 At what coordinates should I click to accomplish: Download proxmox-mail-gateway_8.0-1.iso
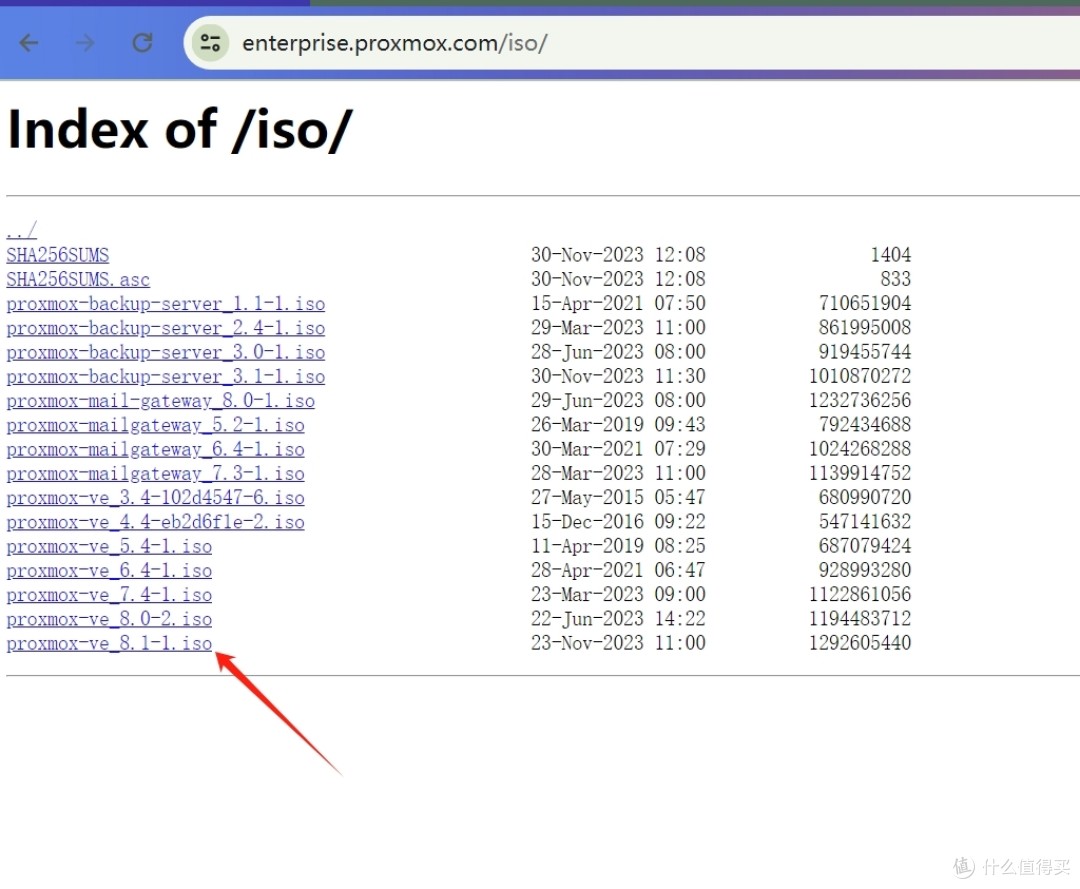tap(160, 400)
